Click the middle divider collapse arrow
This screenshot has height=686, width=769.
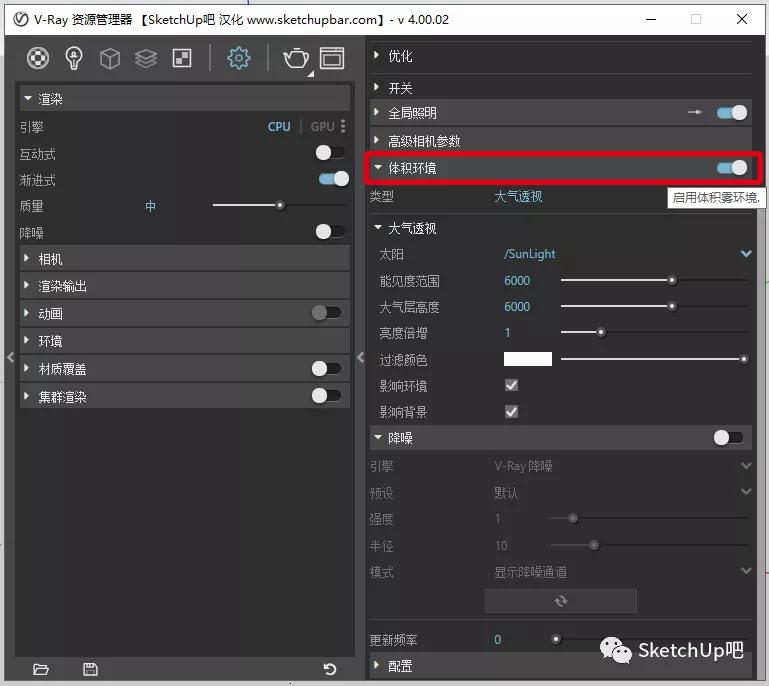(x=360, y=357)
